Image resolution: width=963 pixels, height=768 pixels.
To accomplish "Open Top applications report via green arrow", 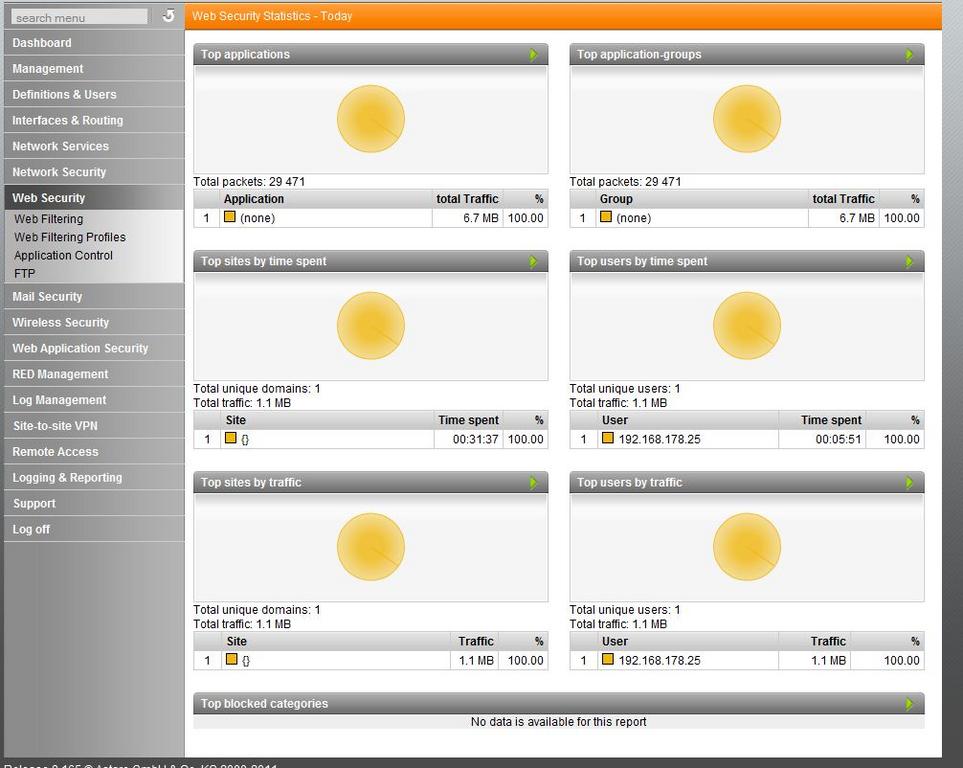I will [534, 55].
